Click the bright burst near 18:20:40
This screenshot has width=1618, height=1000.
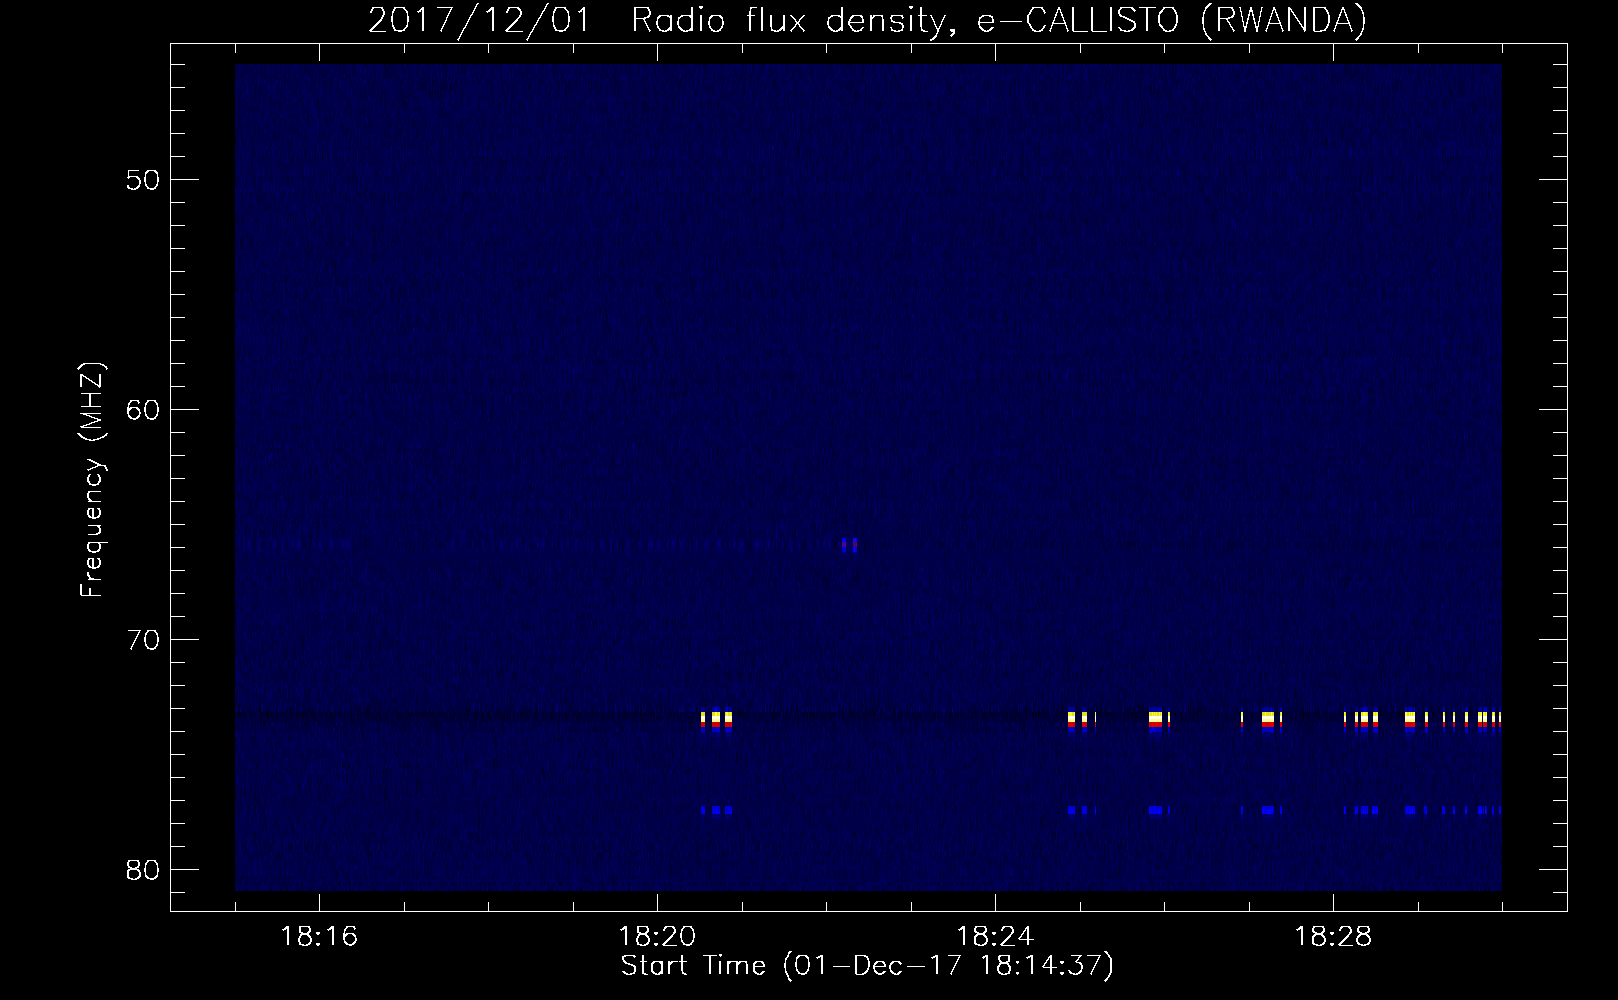pyautogui.click(x=717, y=720)
